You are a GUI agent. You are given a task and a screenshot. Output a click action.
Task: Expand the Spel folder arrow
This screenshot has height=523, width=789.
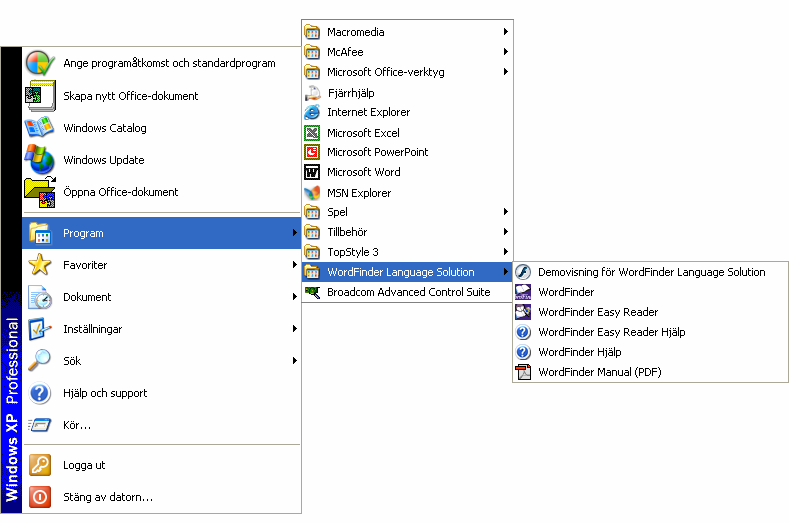[x=506, y=211]
